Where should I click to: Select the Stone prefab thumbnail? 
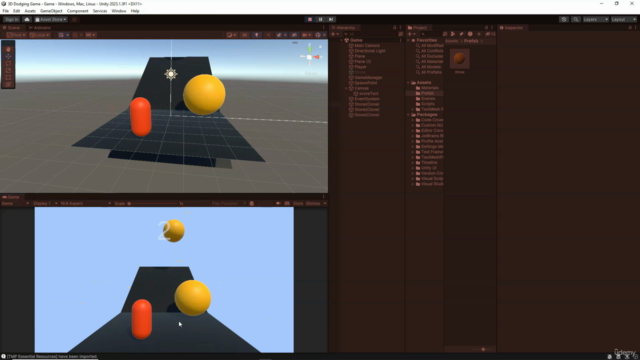[460, 59]
